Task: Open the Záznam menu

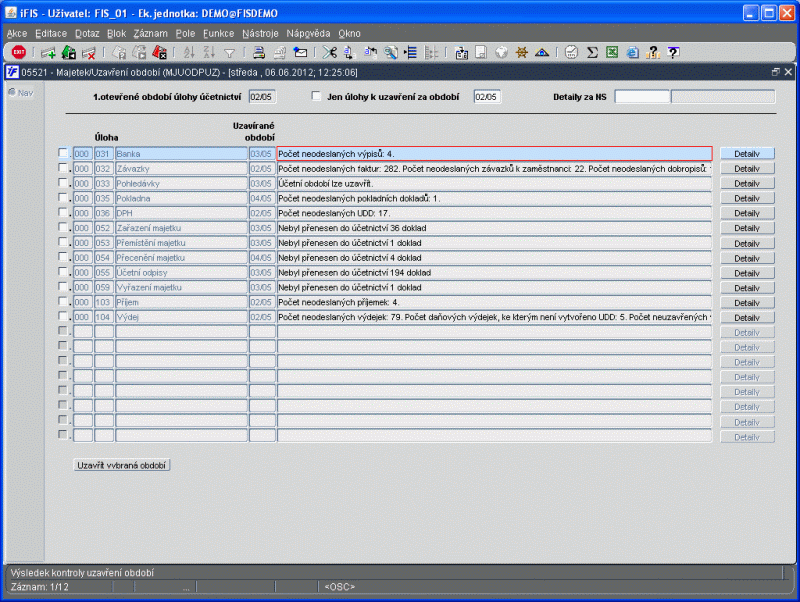Action: [151, 34]
